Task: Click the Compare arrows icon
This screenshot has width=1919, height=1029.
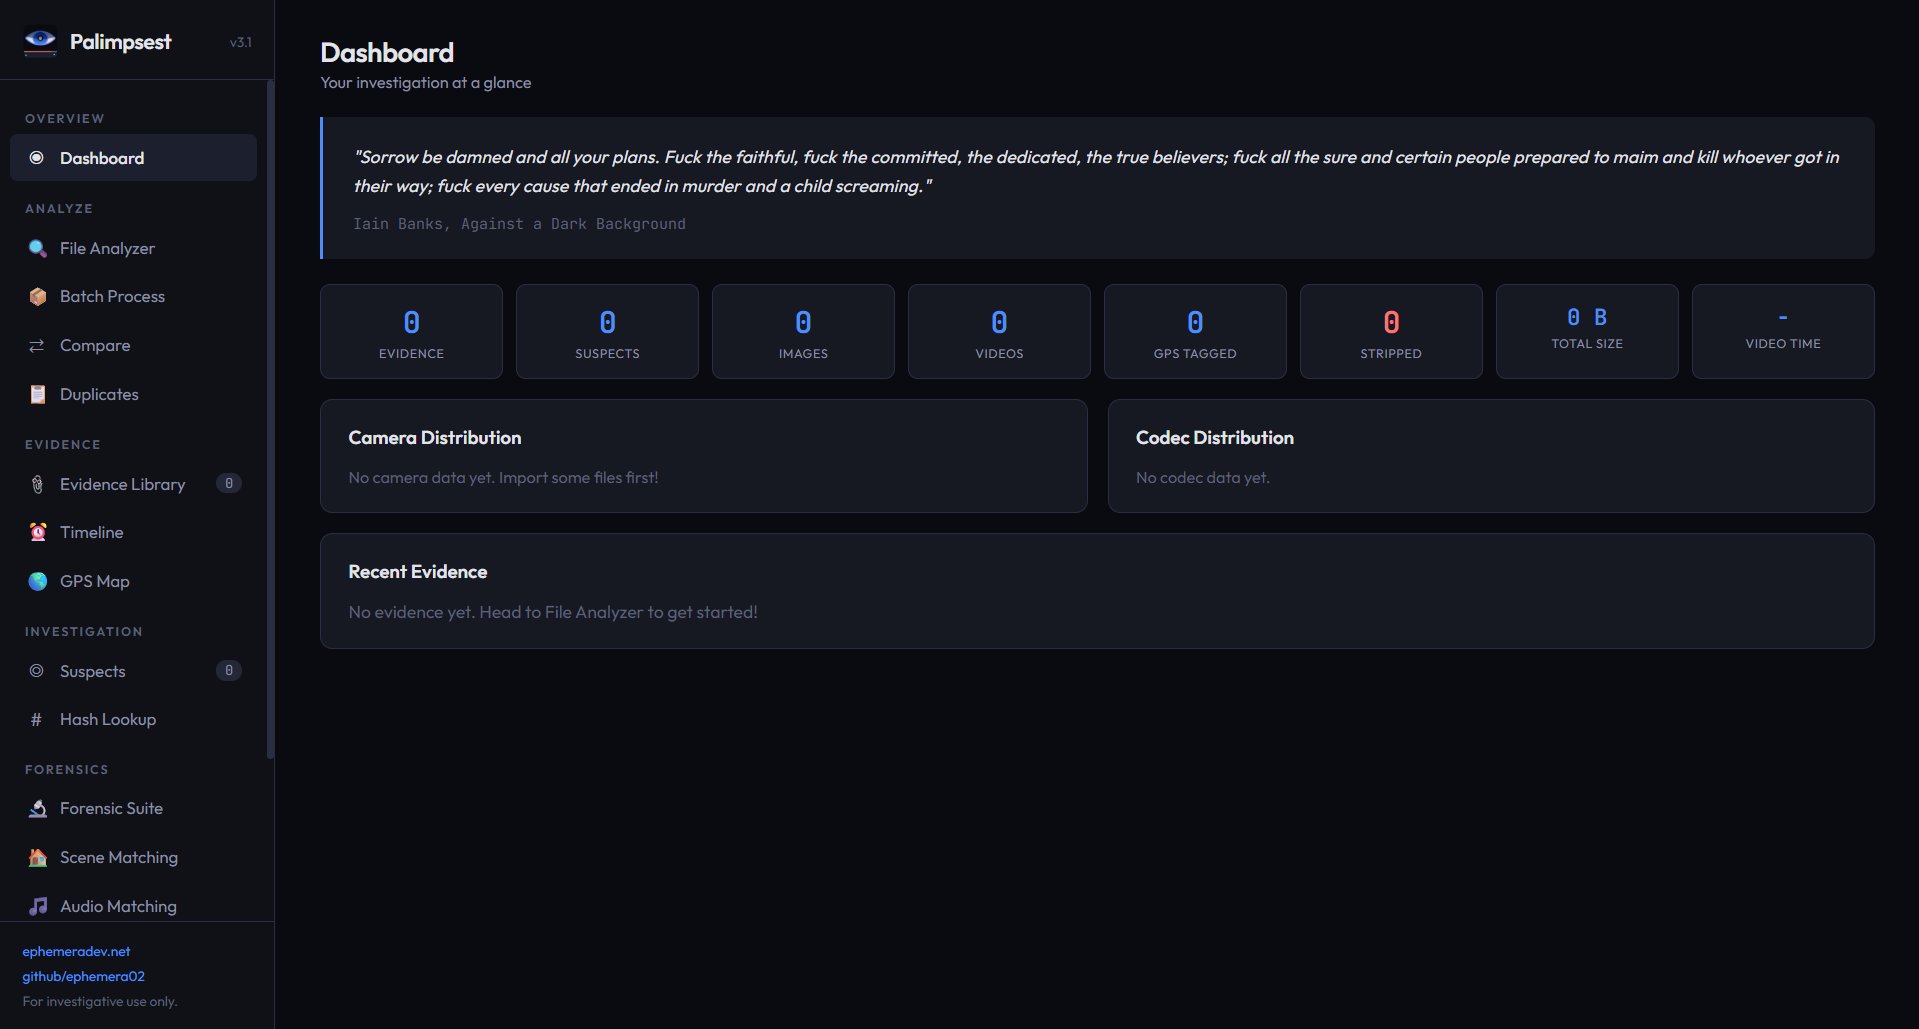Action: (x=37, y=346)
